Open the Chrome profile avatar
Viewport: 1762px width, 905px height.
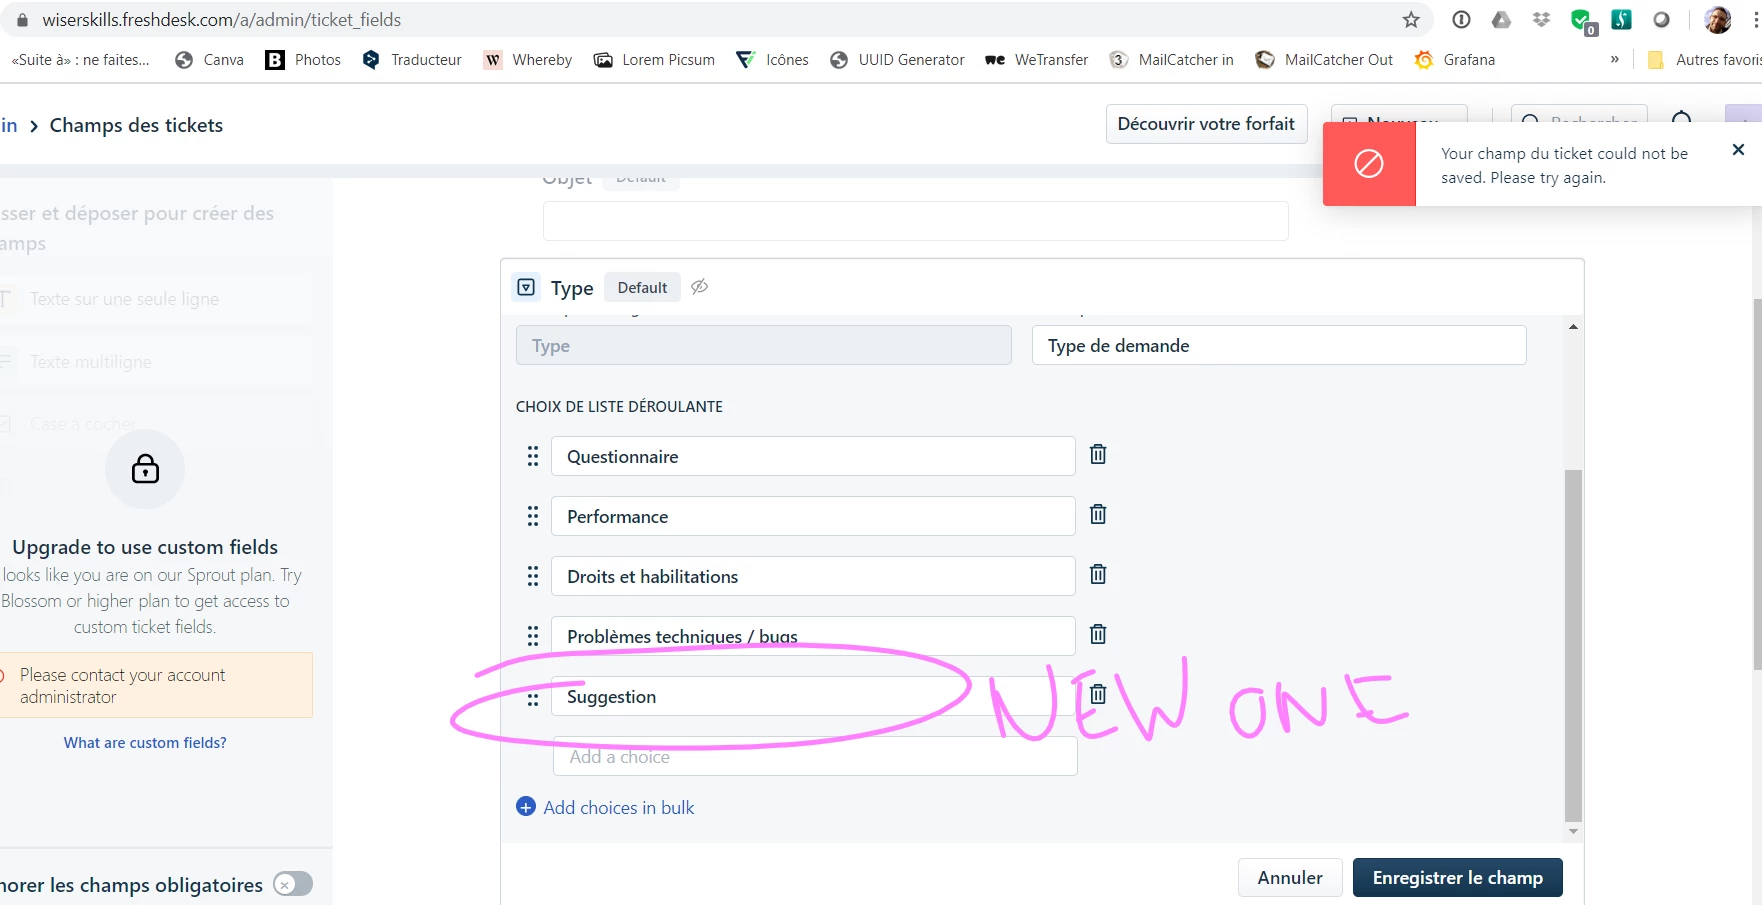click(x=1718, y=20)
